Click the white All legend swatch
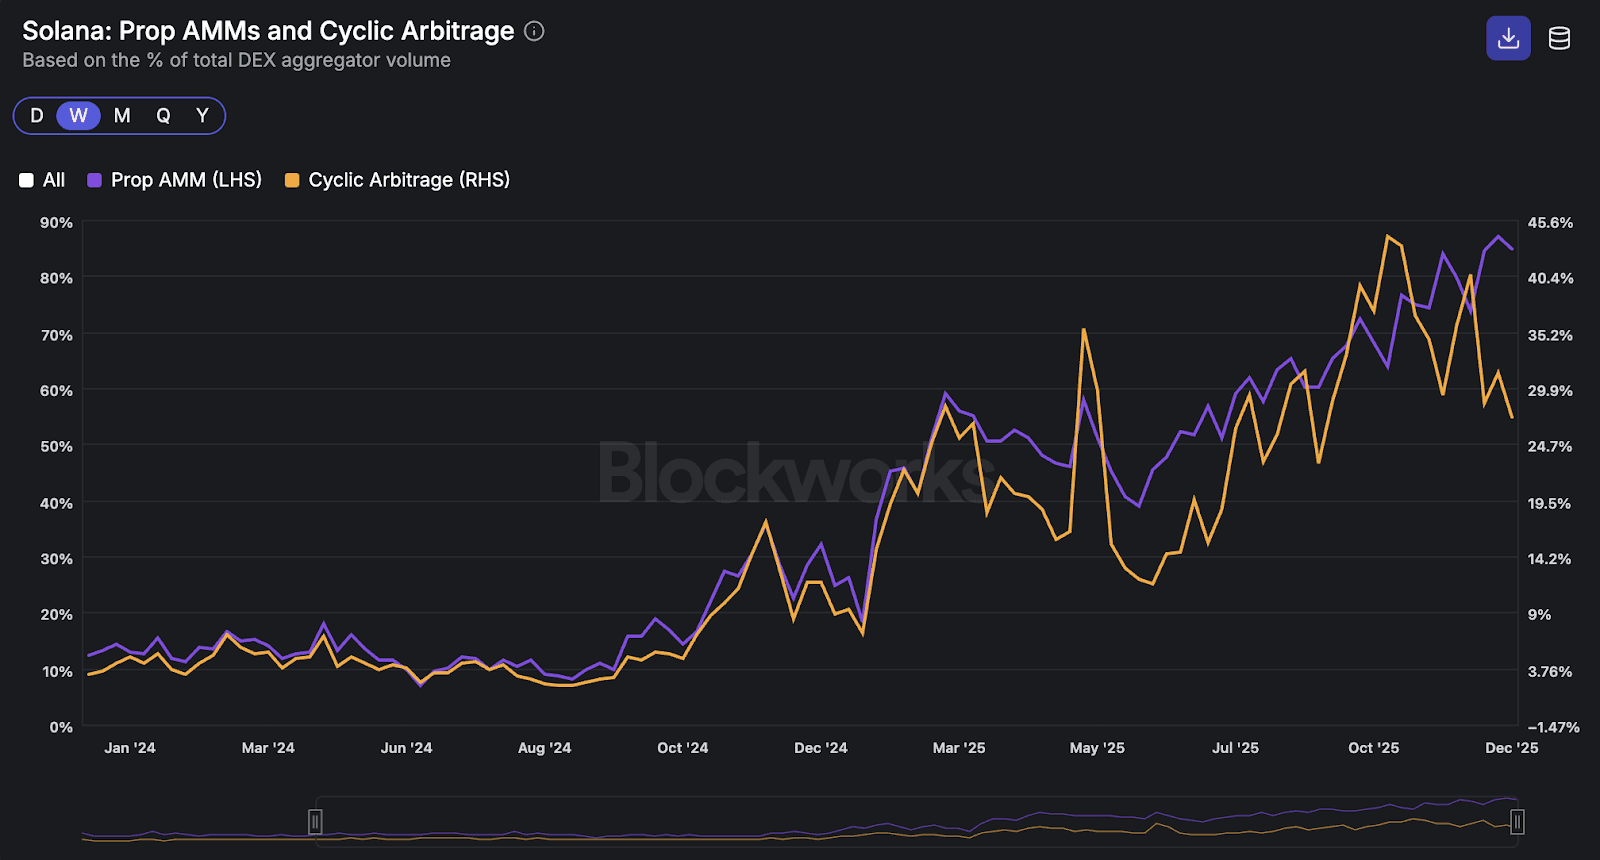This screenshot has width=1600, height=860. click(27, 180)
